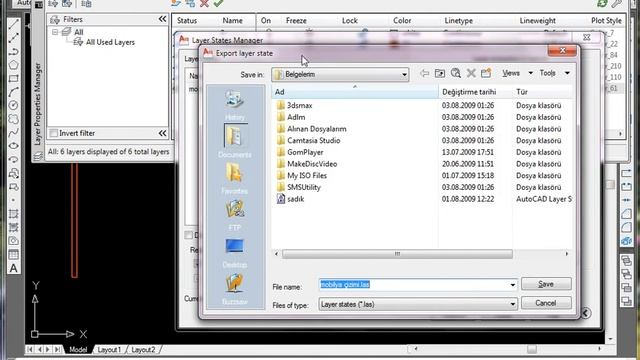640x360 pixels.
Task: Click the chevrons next to Invert filter
Action: click(x=162, y=133)
